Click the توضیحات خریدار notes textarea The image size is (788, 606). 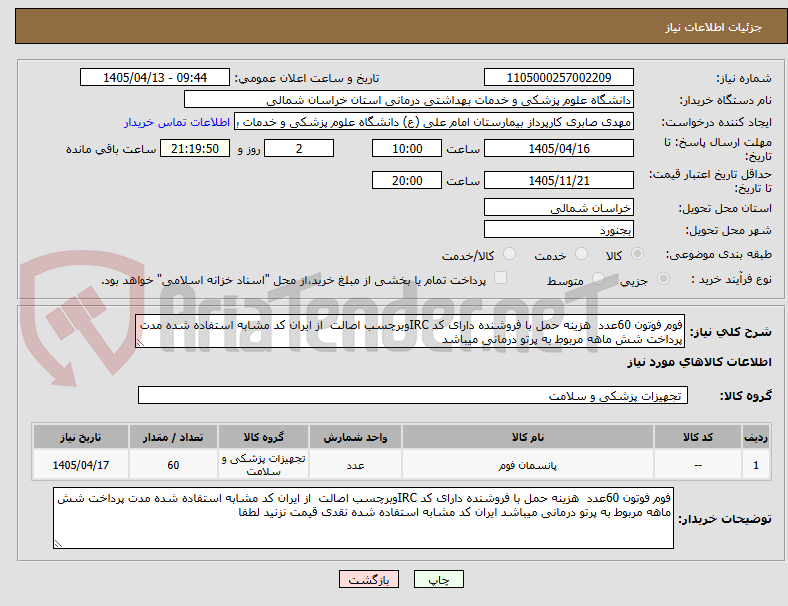coord(363,518)
